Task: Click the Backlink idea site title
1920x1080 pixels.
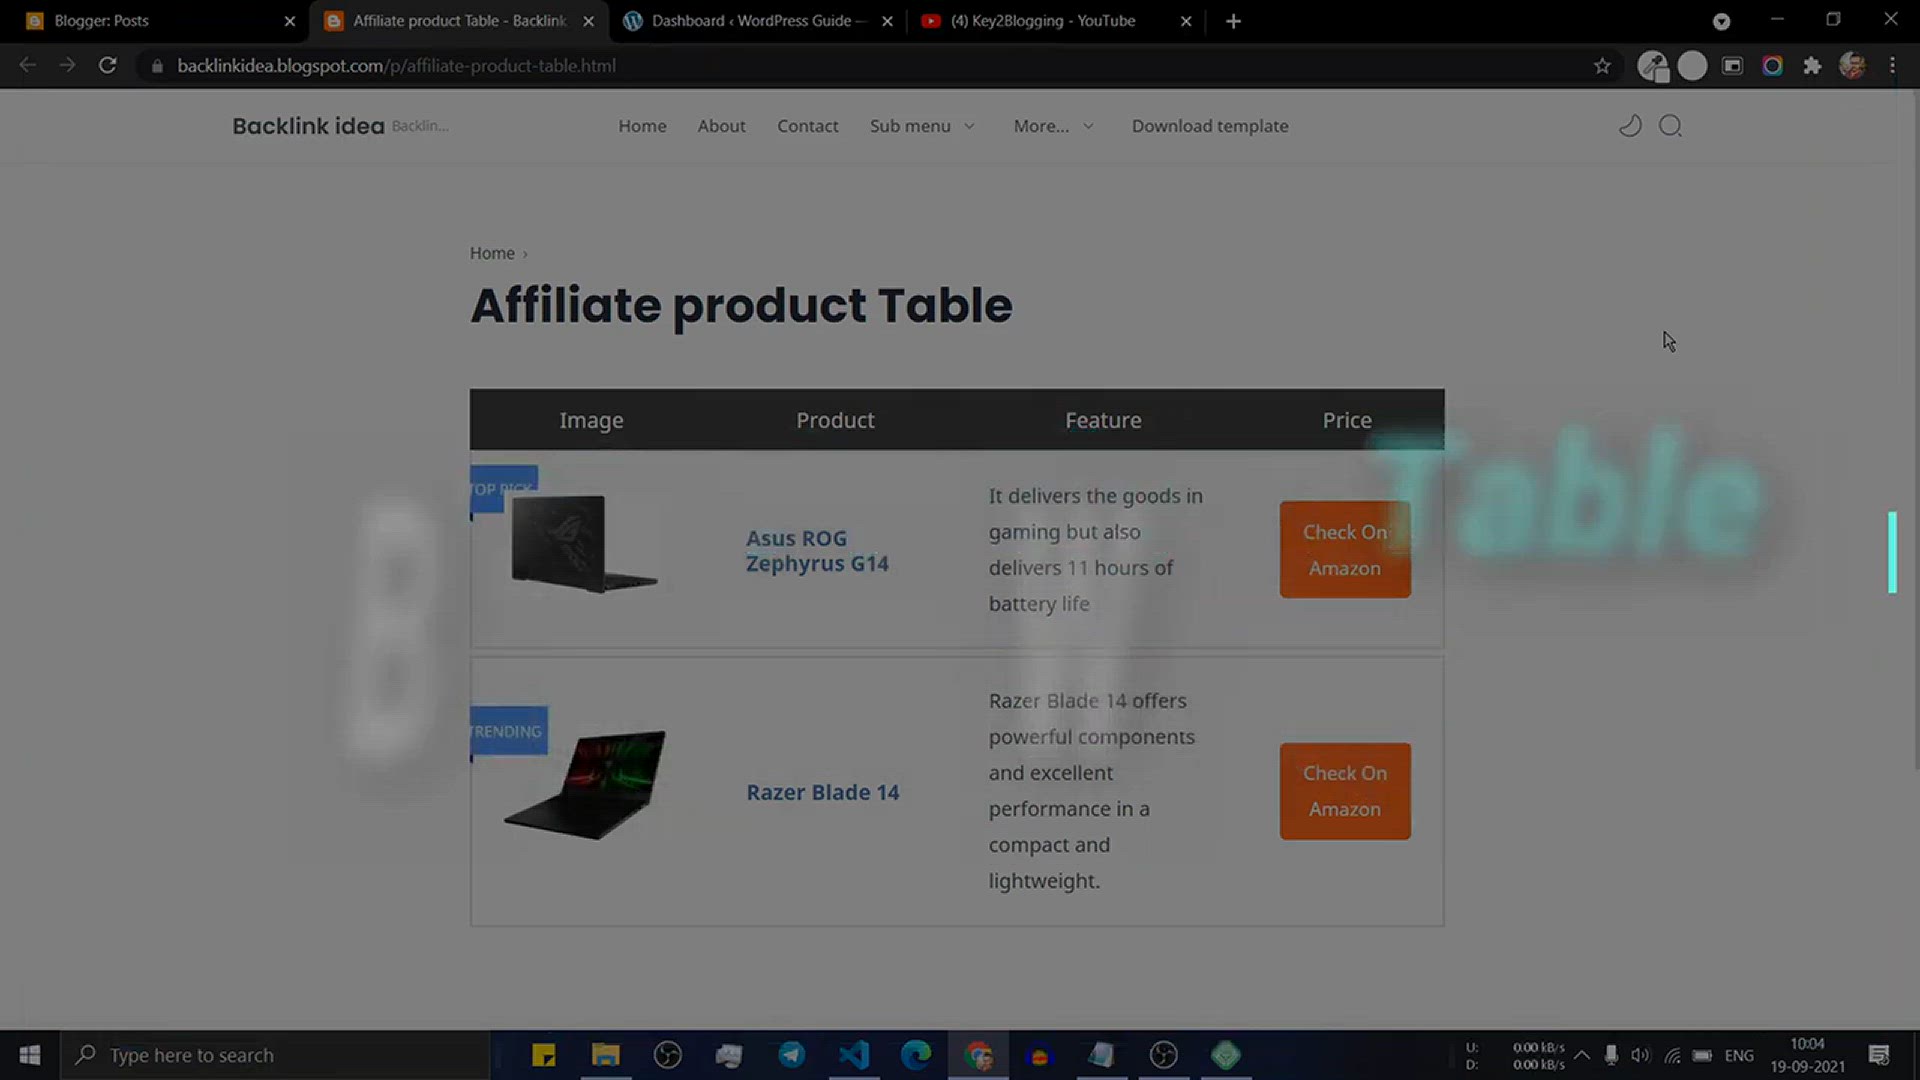Action: click(308, 126)
